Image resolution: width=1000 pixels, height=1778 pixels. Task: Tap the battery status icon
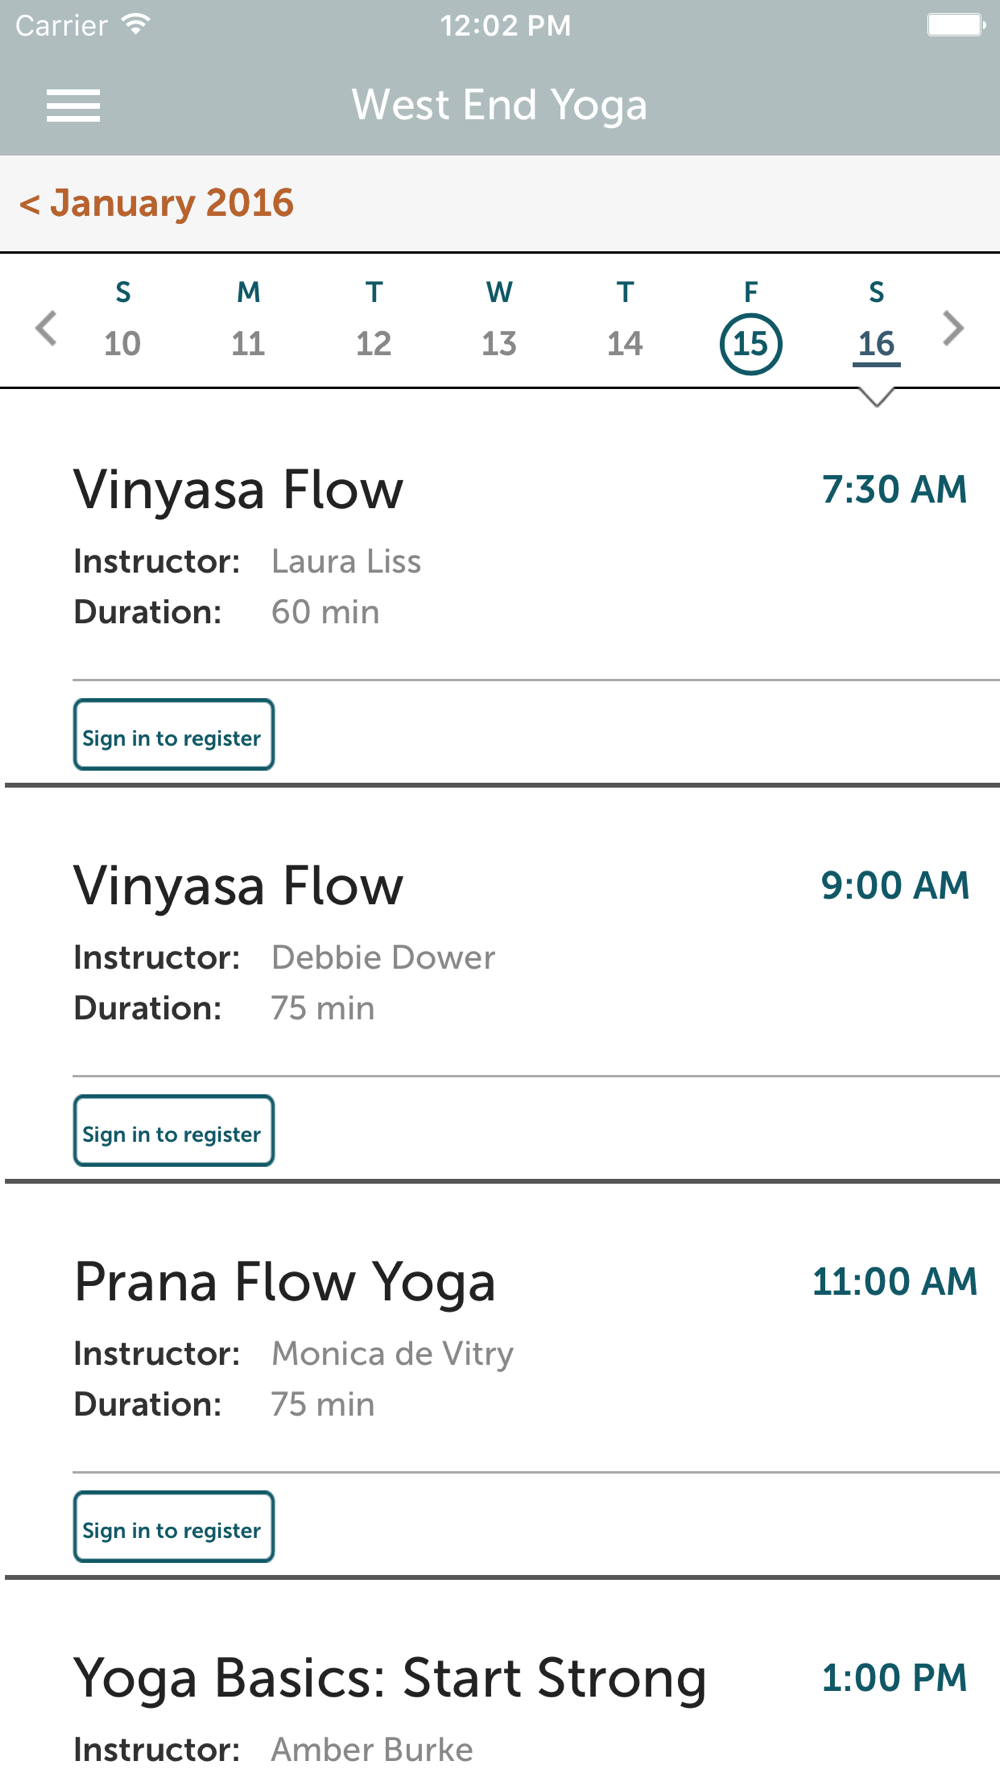click(956, 25)
